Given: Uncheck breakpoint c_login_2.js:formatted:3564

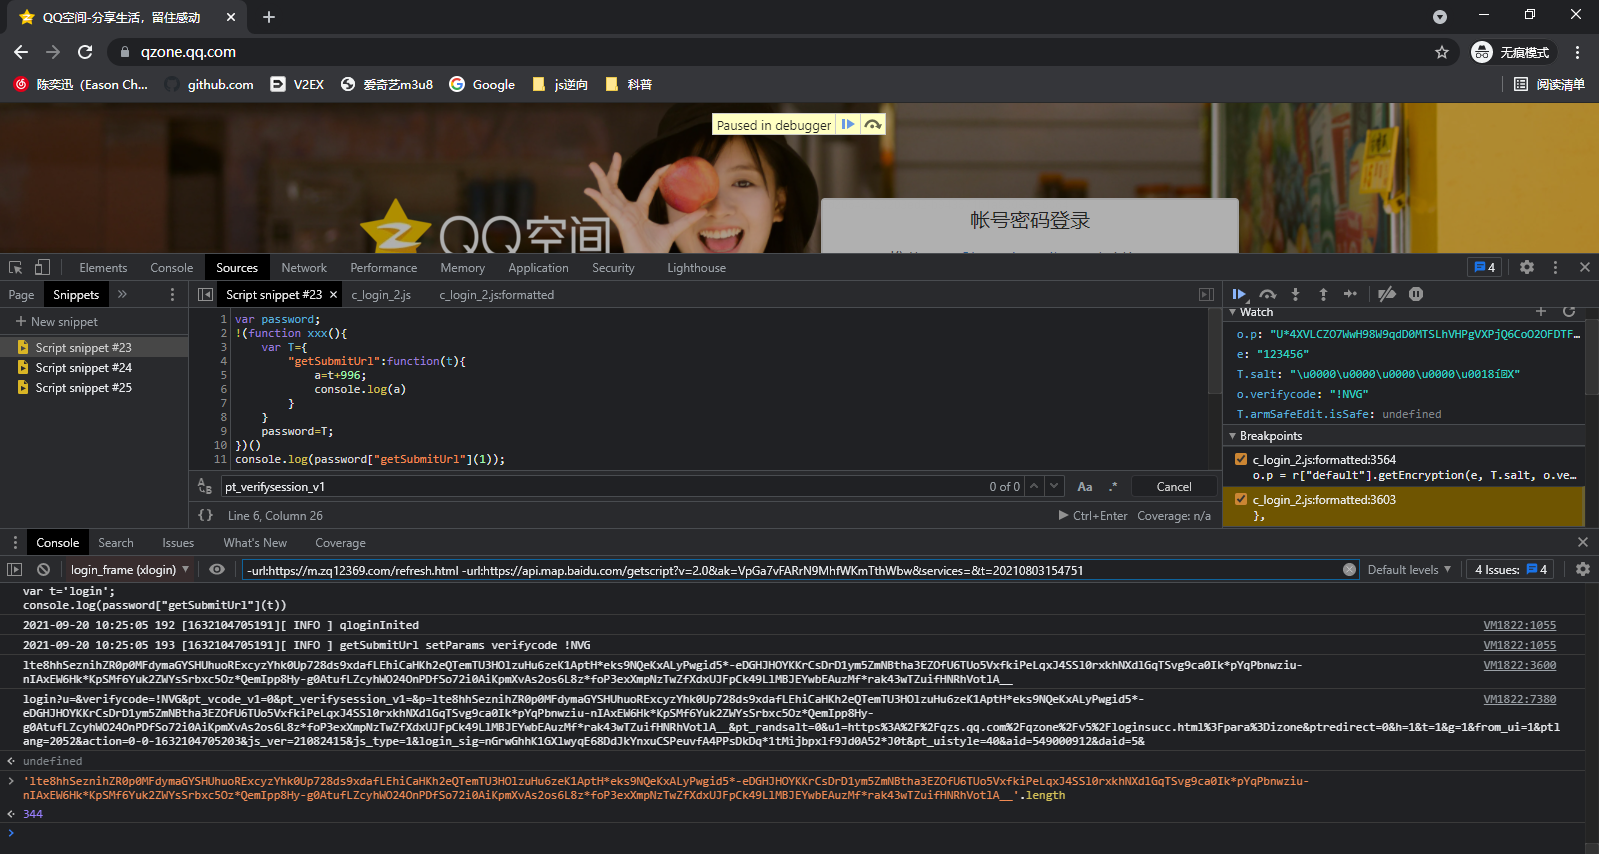Looking at the screenshot, I should pos(1241,460).
